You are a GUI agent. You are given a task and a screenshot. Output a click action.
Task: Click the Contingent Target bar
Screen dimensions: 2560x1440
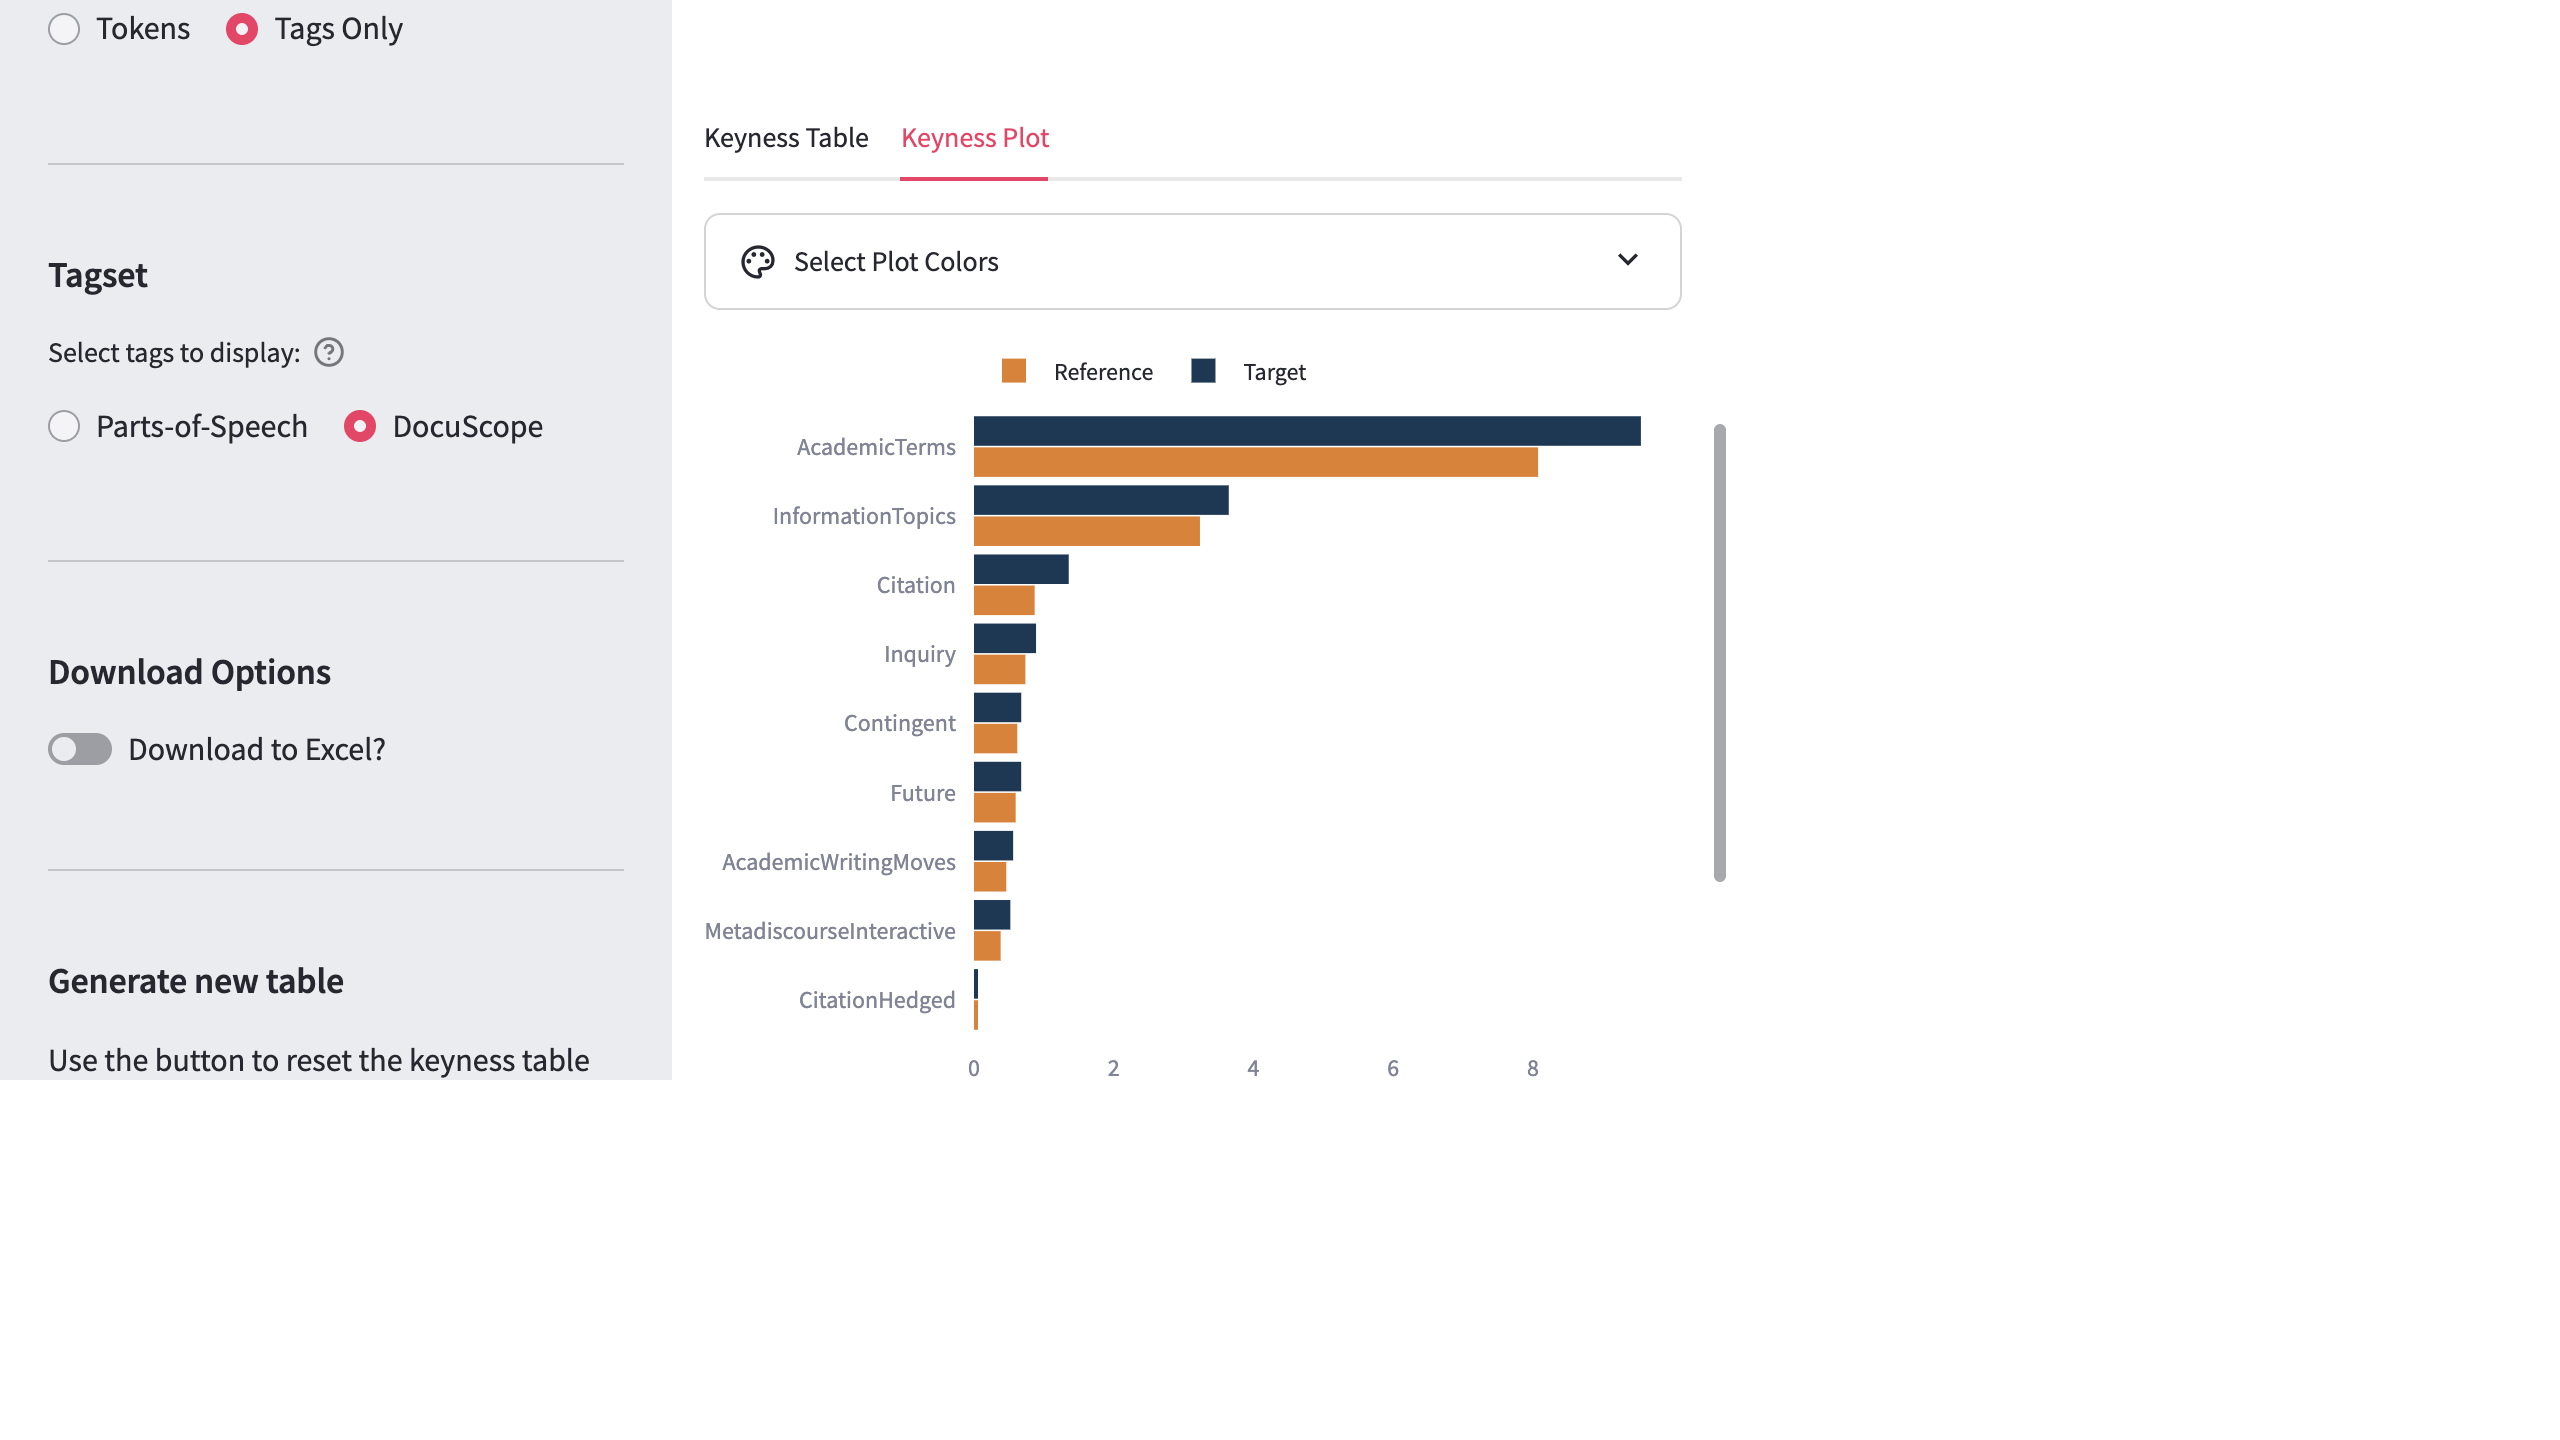click(x=998, y=707)
